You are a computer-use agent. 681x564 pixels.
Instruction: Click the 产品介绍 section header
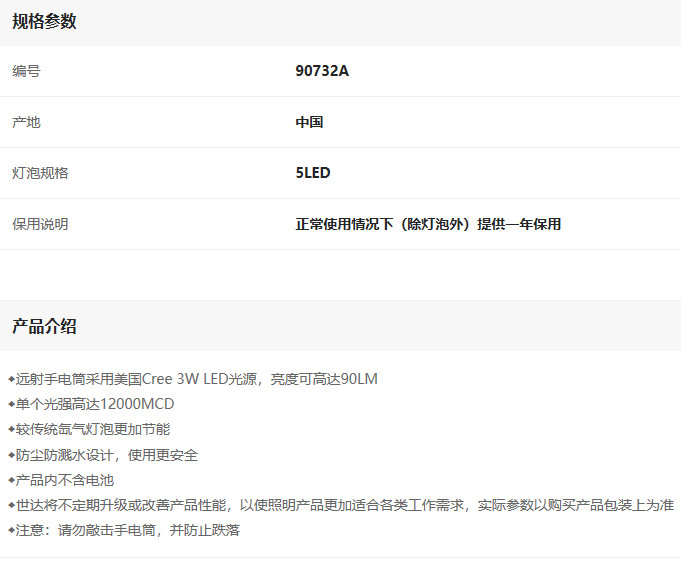pos(44,326)
